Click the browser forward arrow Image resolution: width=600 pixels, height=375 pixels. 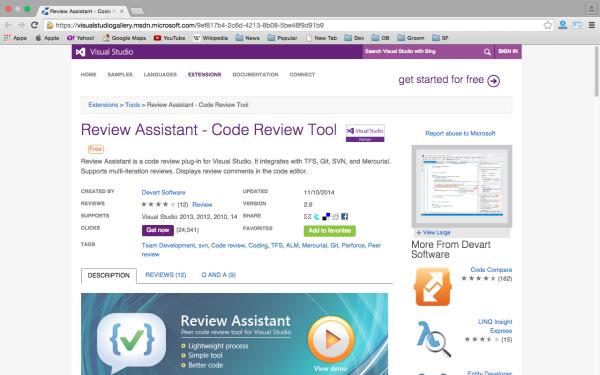tap(21, 25)
